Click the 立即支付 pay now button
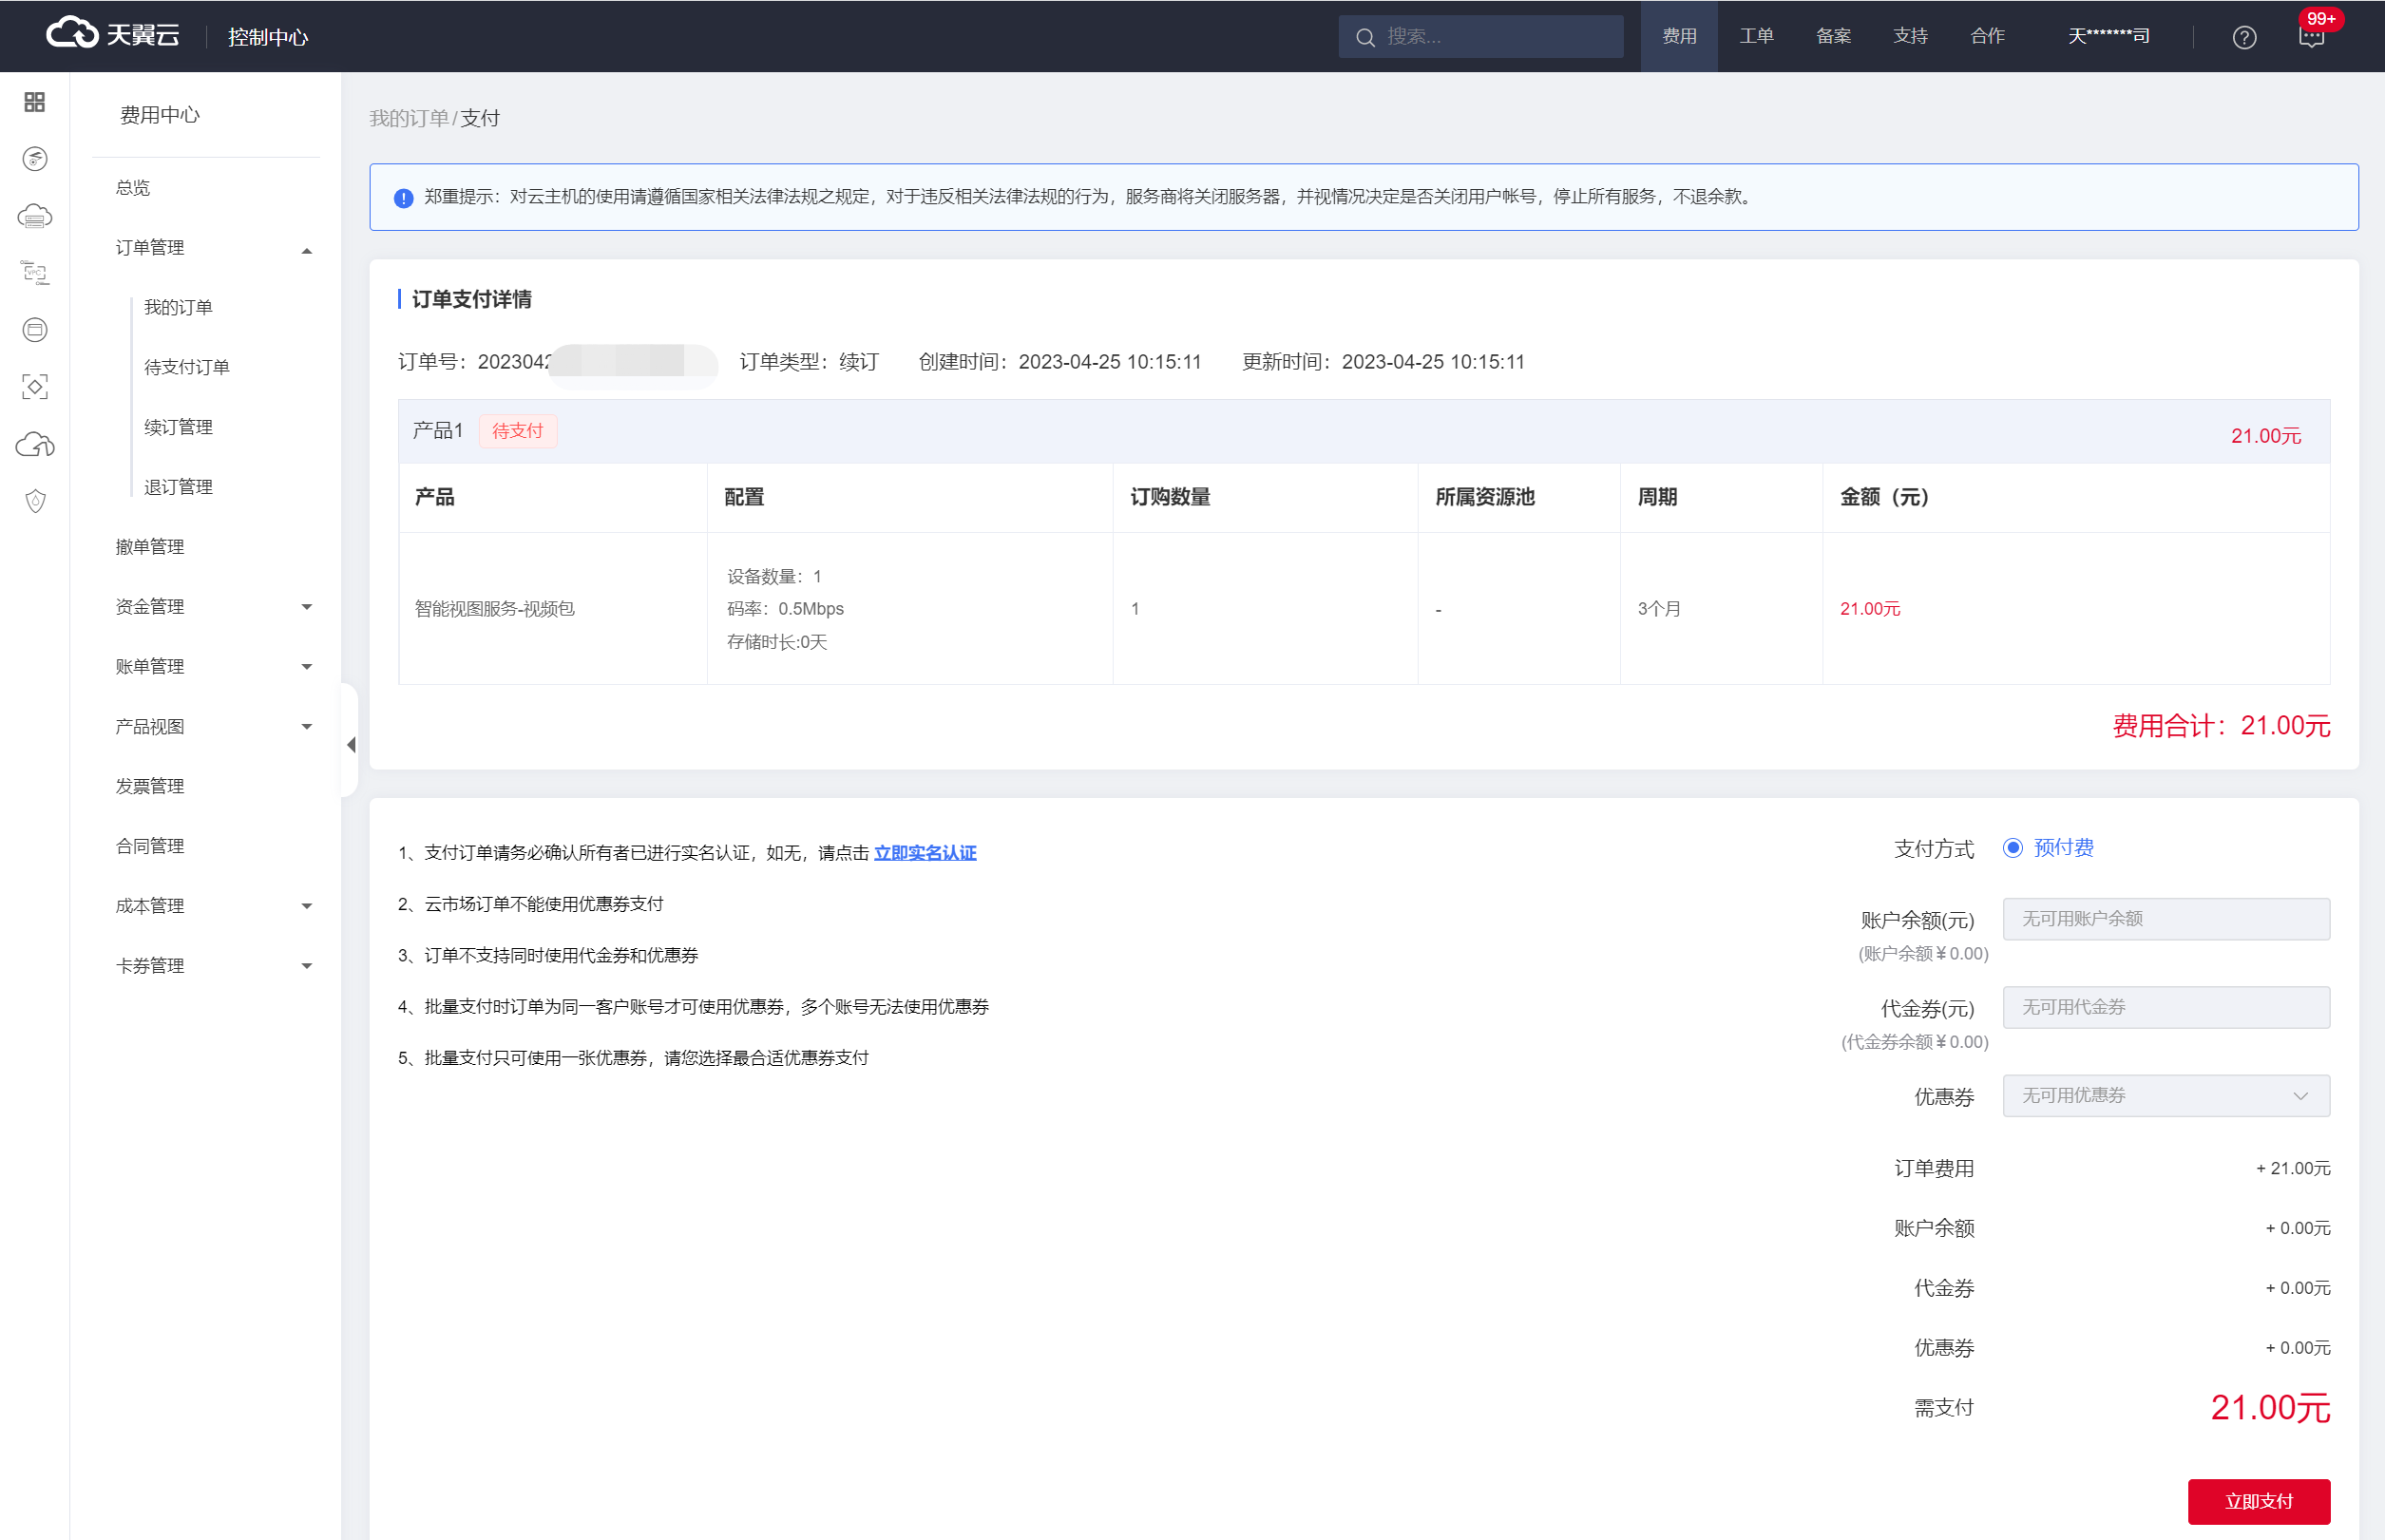This screenshot has width=2385, height=1540. (2258, 1501)
